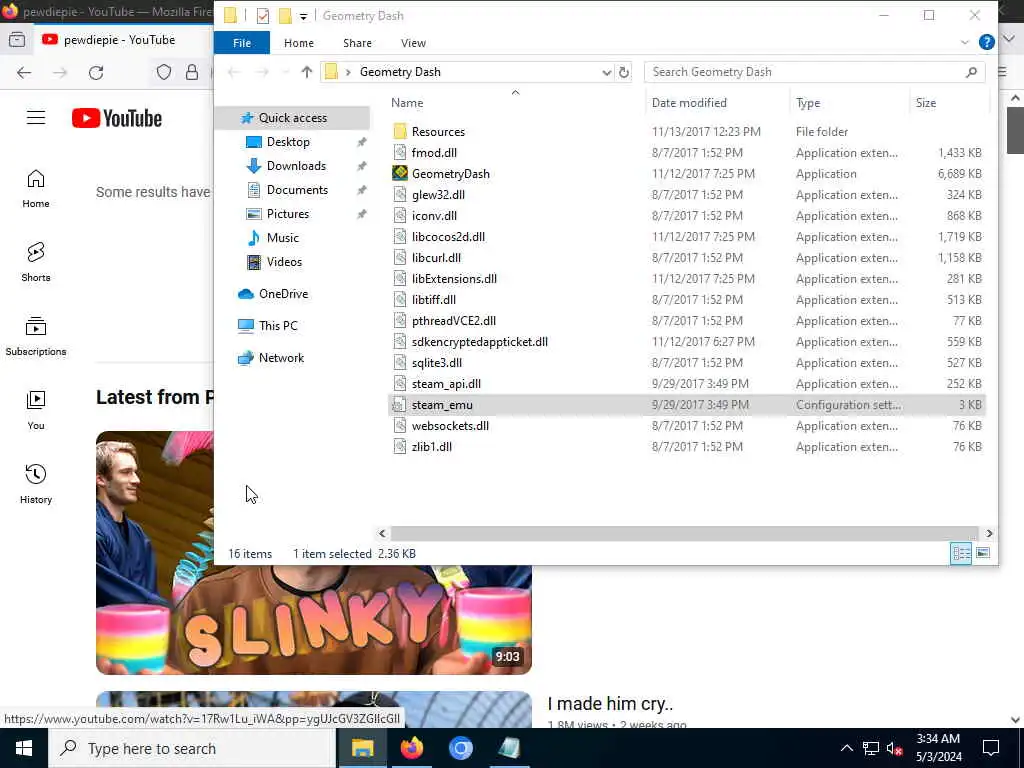Click the Explorer search magnifier icon

[x=971, y=72]
